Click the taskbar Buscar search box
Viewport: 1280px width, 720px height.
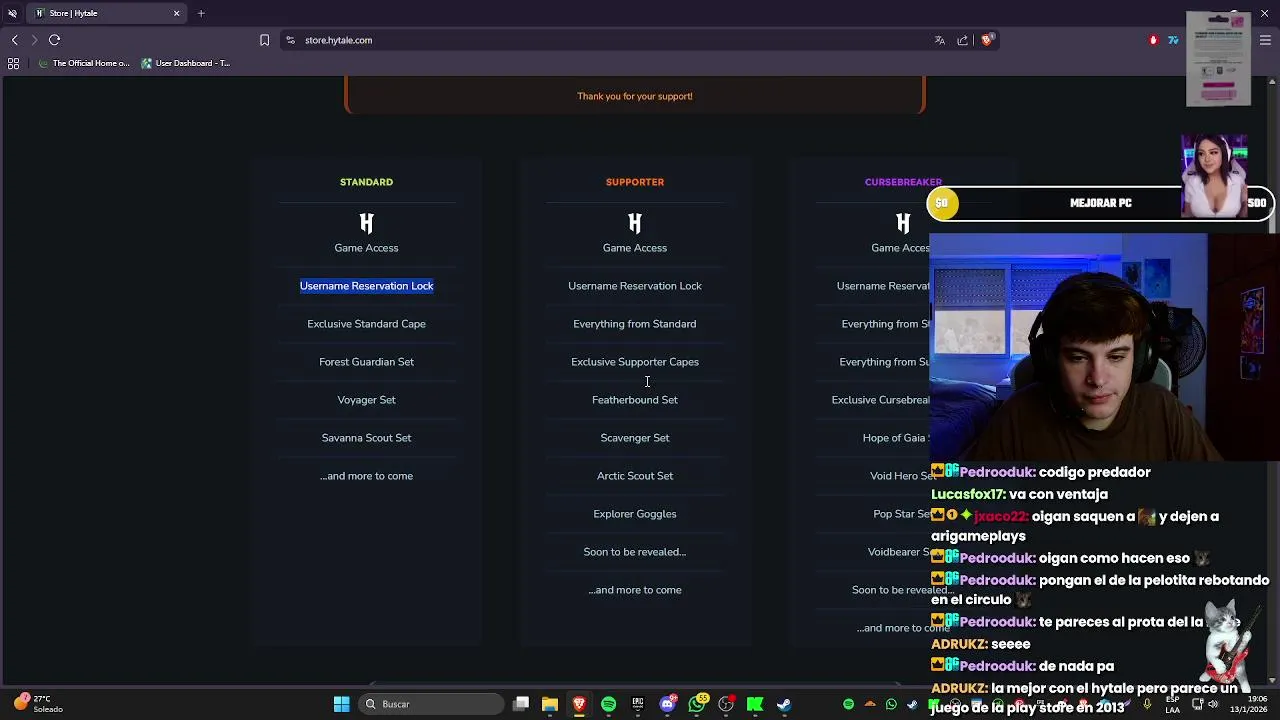(432, 704)
